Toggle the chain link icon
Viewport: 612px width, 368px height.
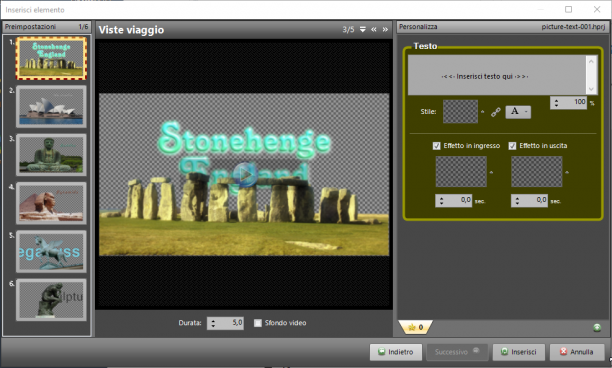coord(496,112)
